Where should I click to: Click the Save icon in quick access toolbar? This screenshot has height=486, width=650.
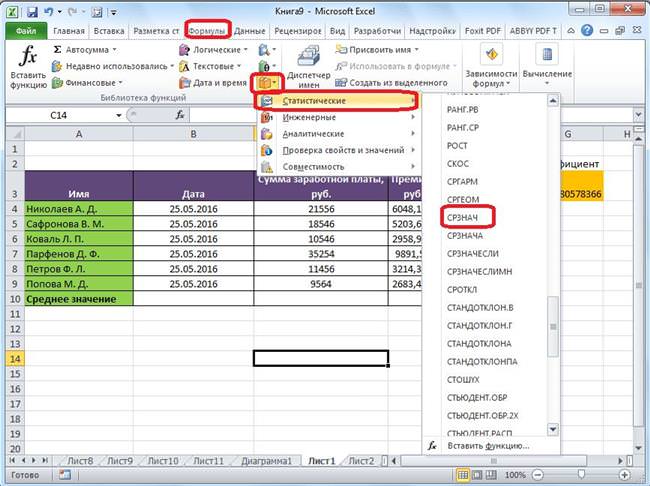pyautogui.click(x=32, y=12)
